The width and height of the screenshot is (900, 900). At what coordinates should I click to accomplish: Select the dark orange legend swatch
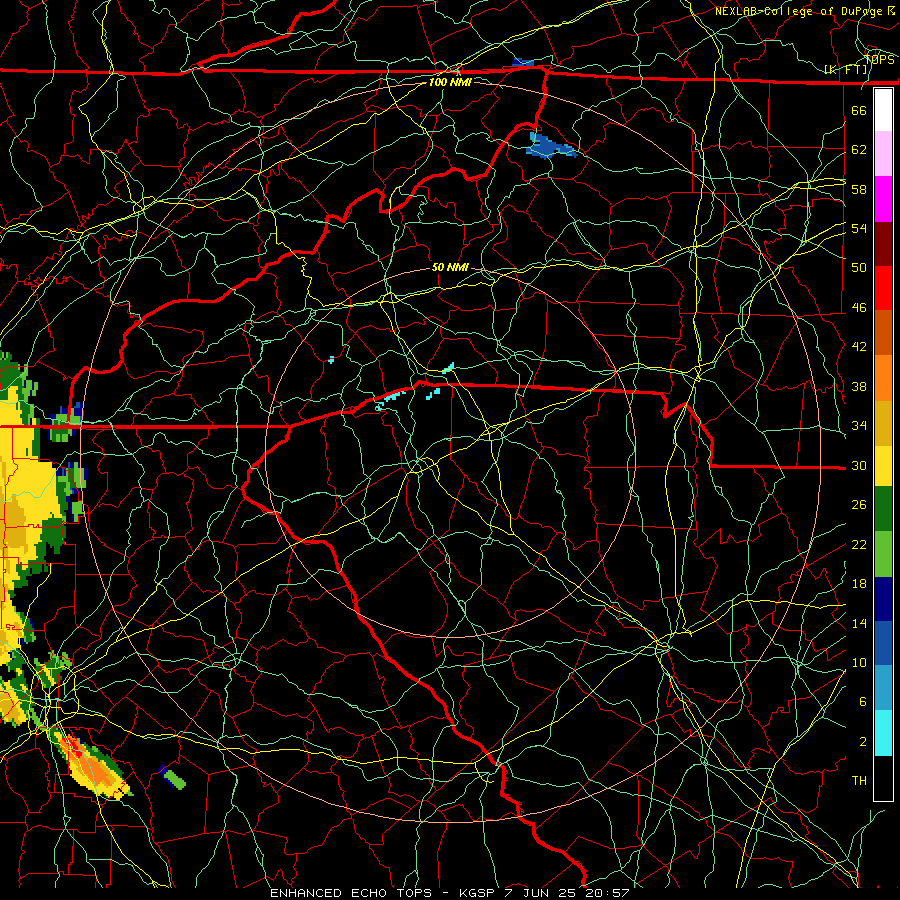point(883,332)
